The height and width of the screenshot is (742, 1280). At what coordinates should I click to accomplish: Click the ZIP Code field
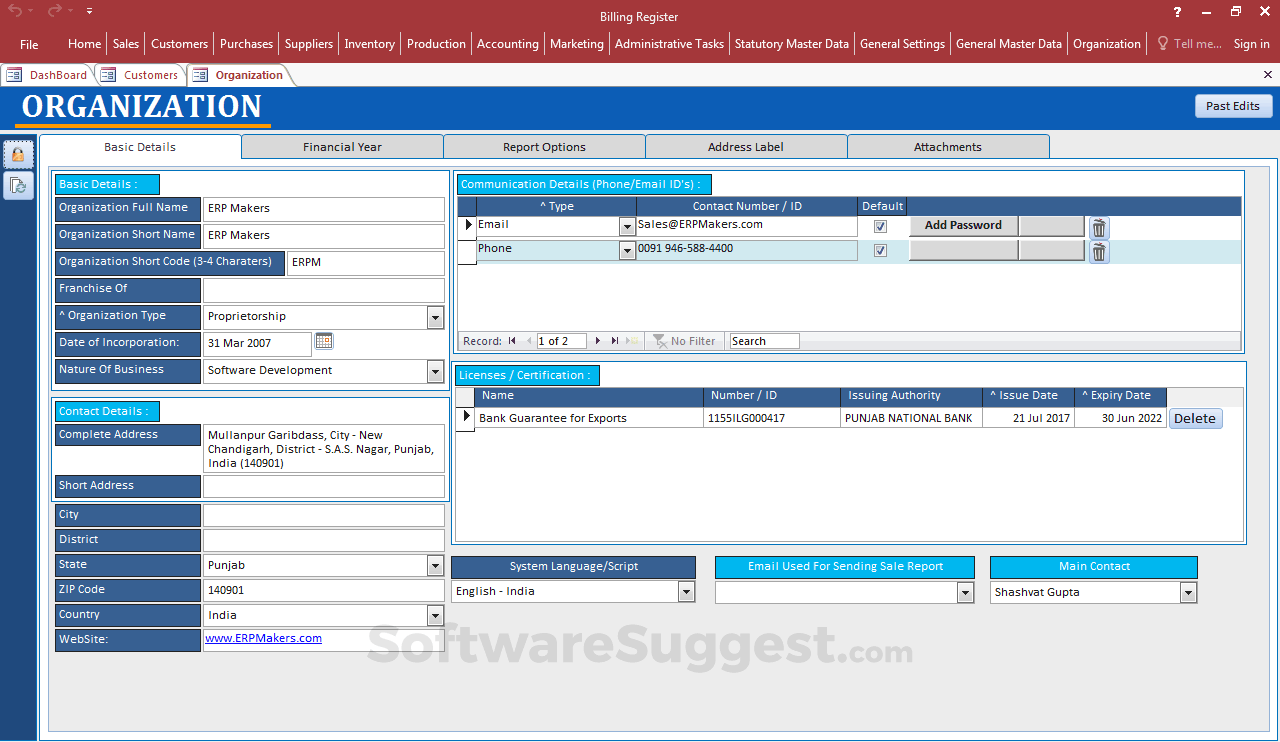click(x=324, y=591)
